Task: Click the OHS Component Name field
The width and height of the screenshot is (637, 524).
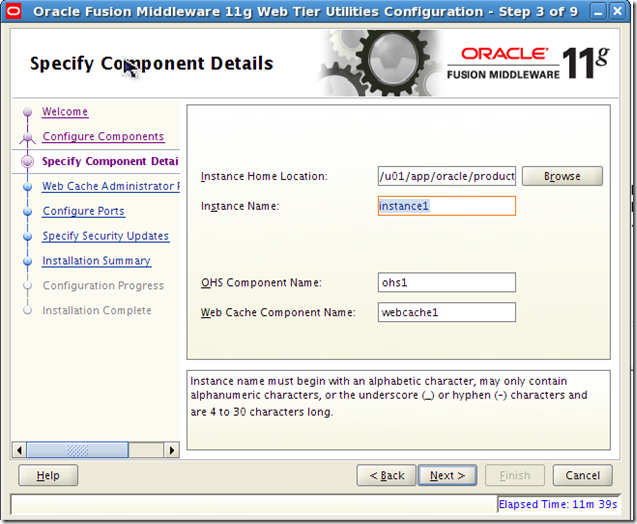Action: pyautogui.click(x=446, y=282)
